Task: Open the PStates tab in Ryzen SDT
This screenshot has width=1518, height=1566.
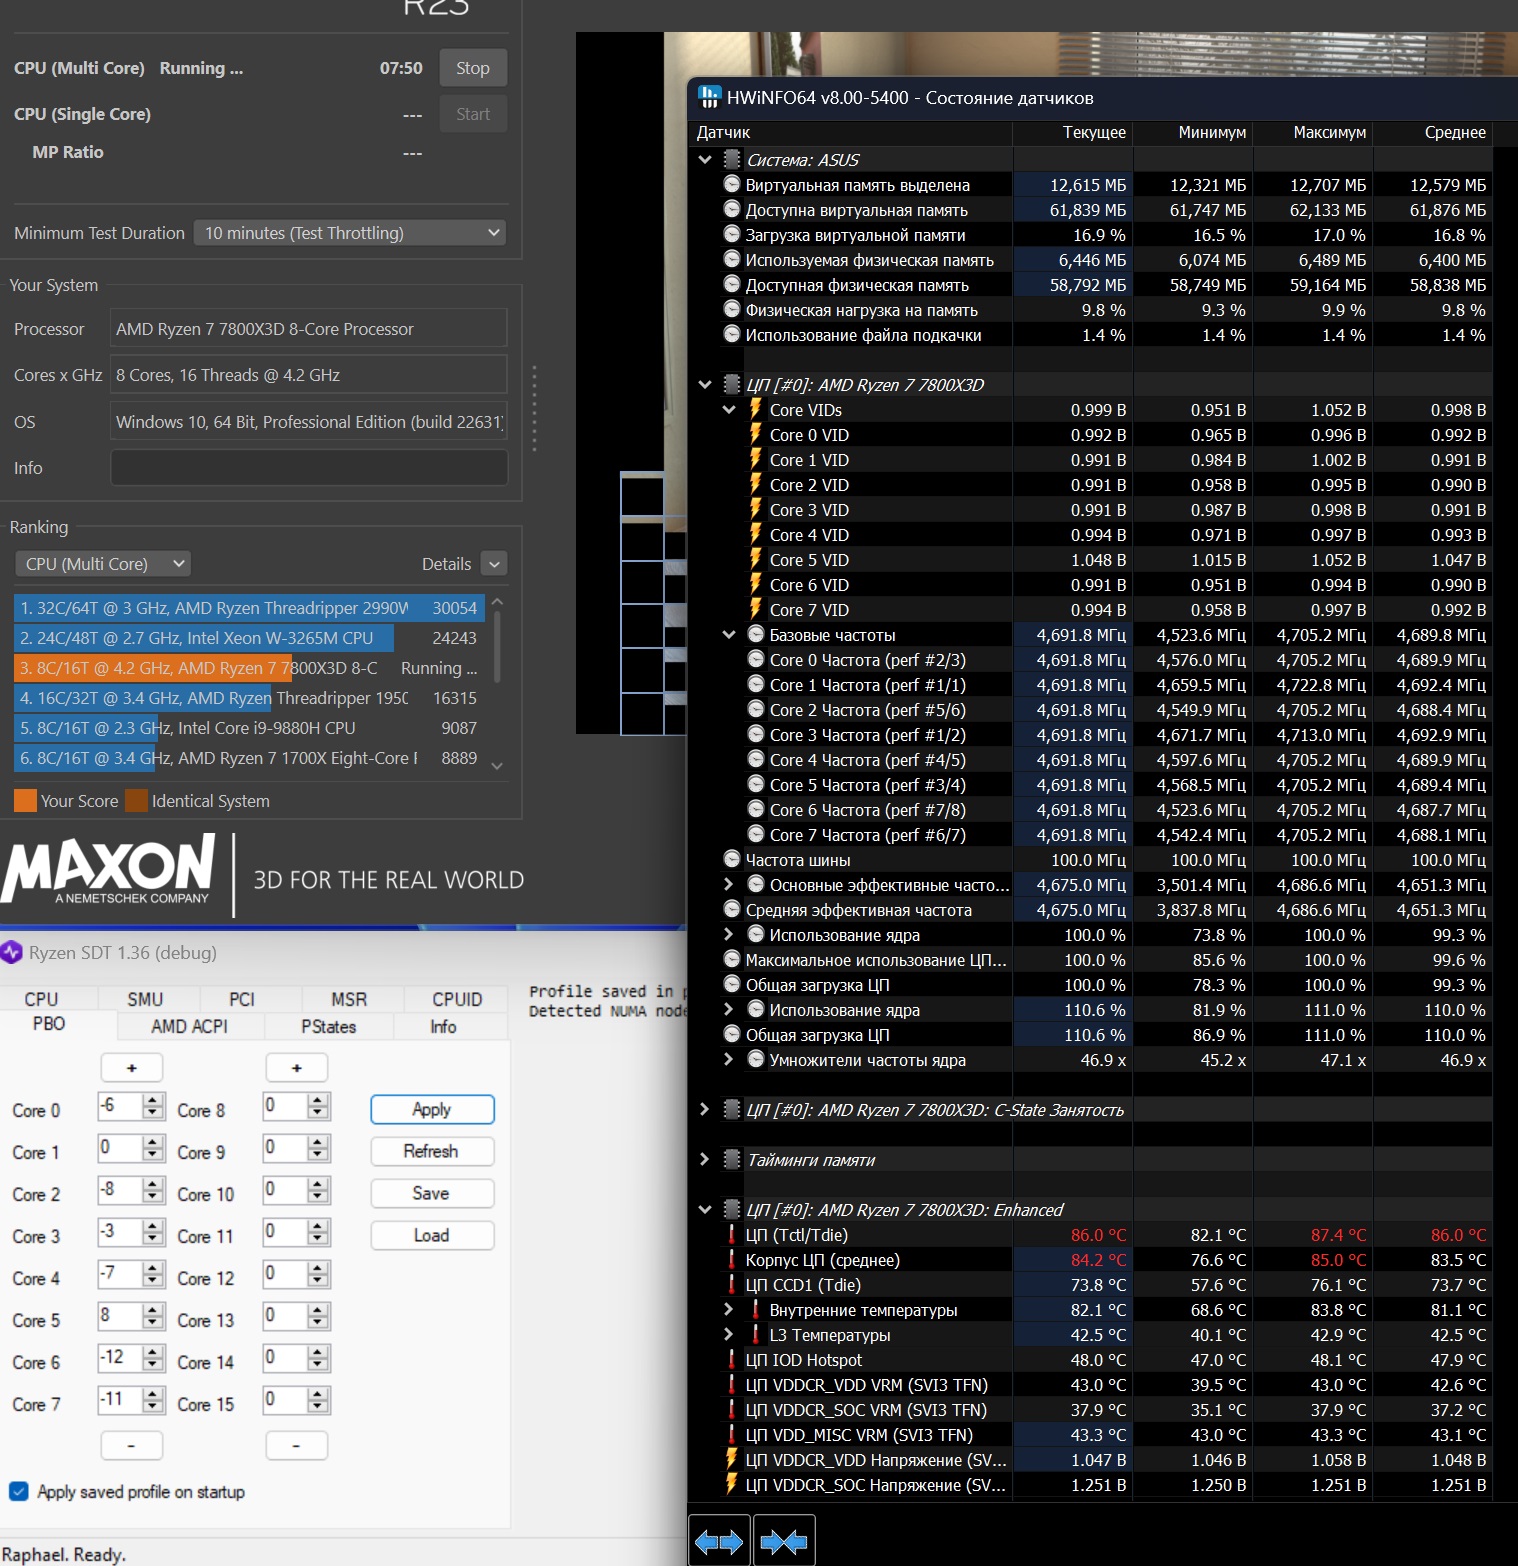Action: (x=328, y=1026)
